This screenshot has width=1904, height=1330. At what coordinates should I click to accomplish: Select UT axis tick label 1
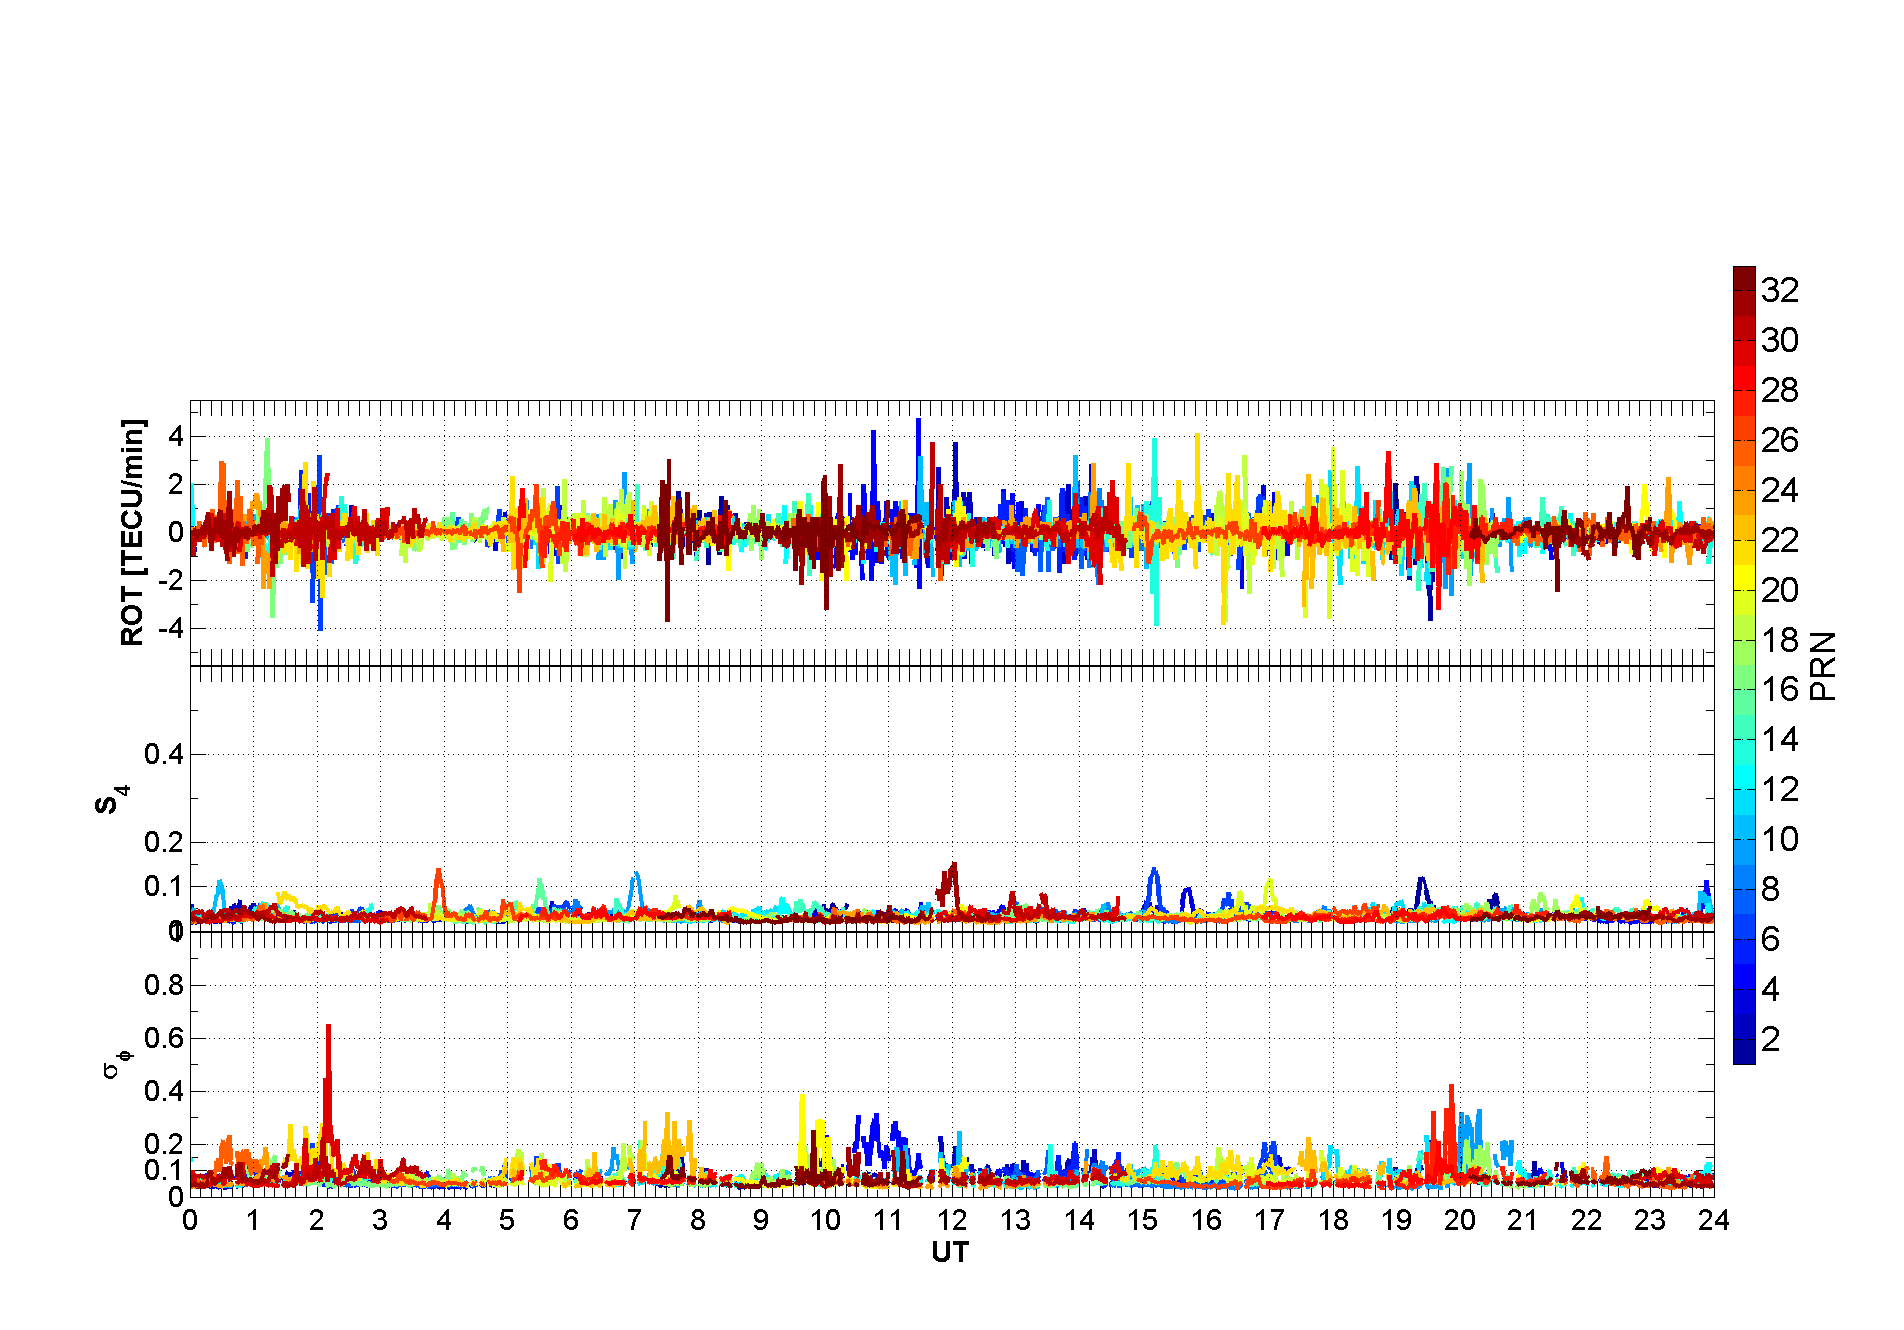253,1220
